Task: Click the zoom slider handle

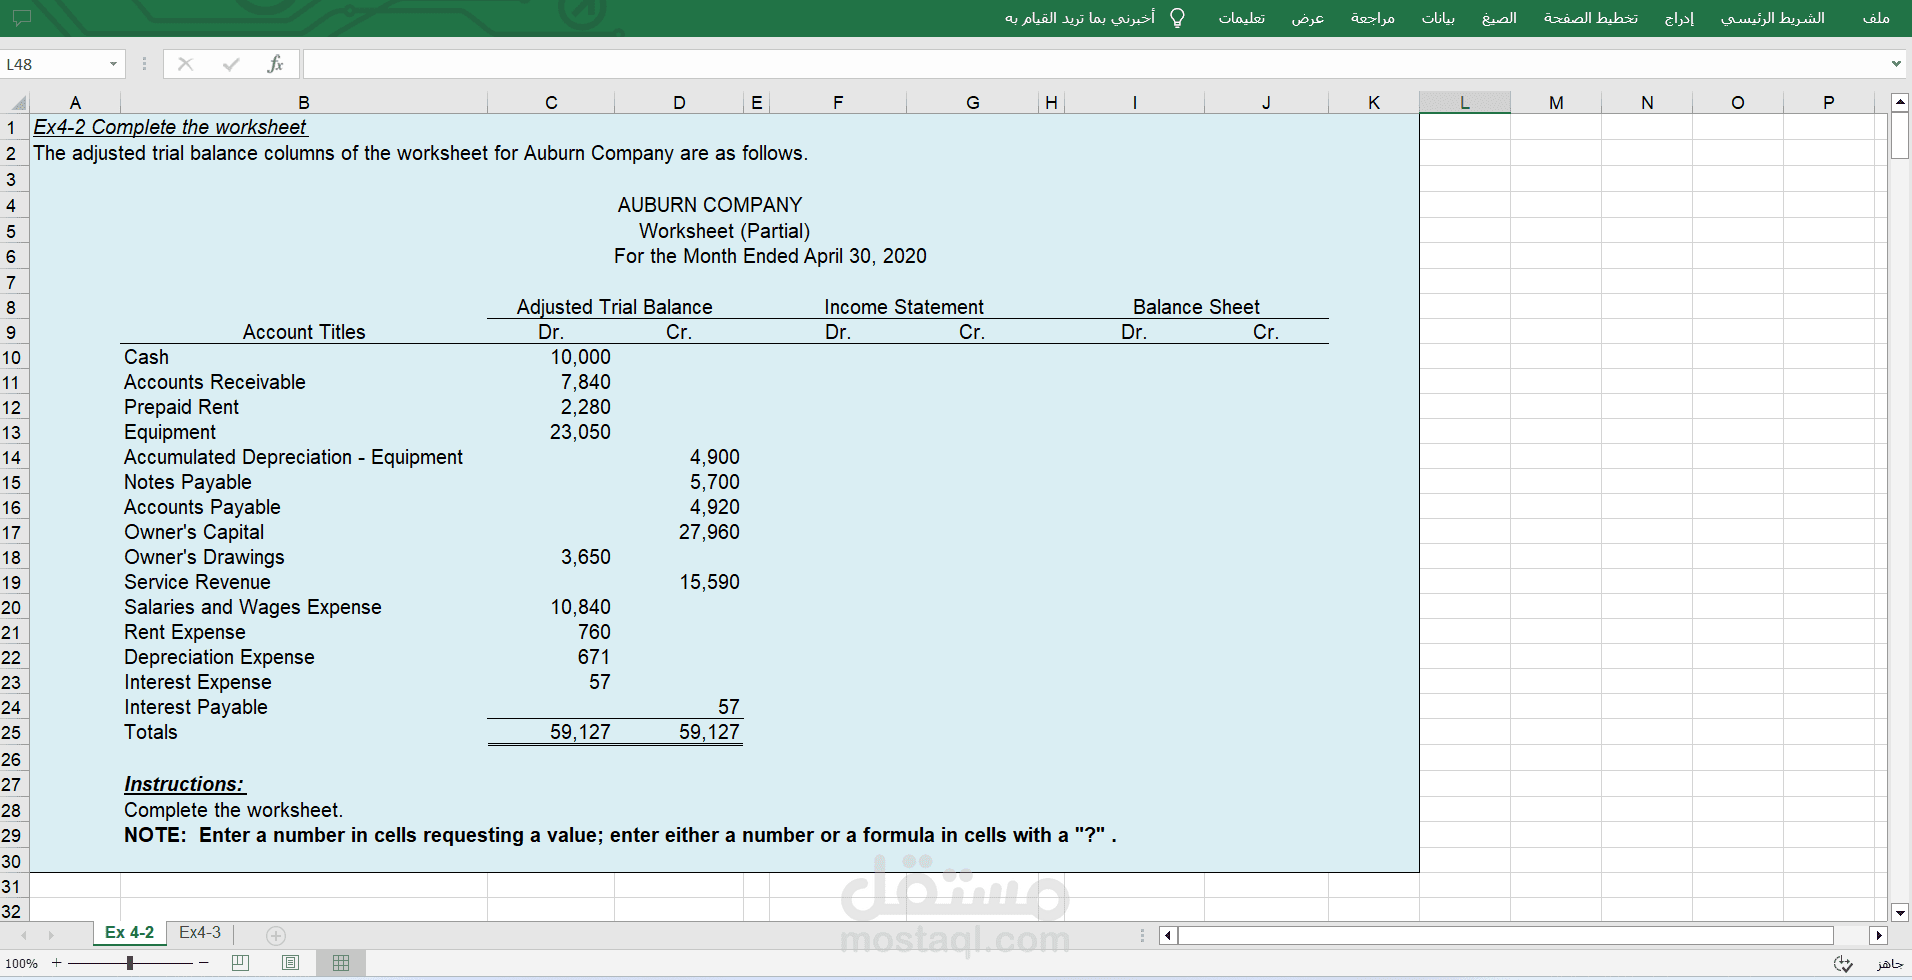Action: click(x=130, y=963)
